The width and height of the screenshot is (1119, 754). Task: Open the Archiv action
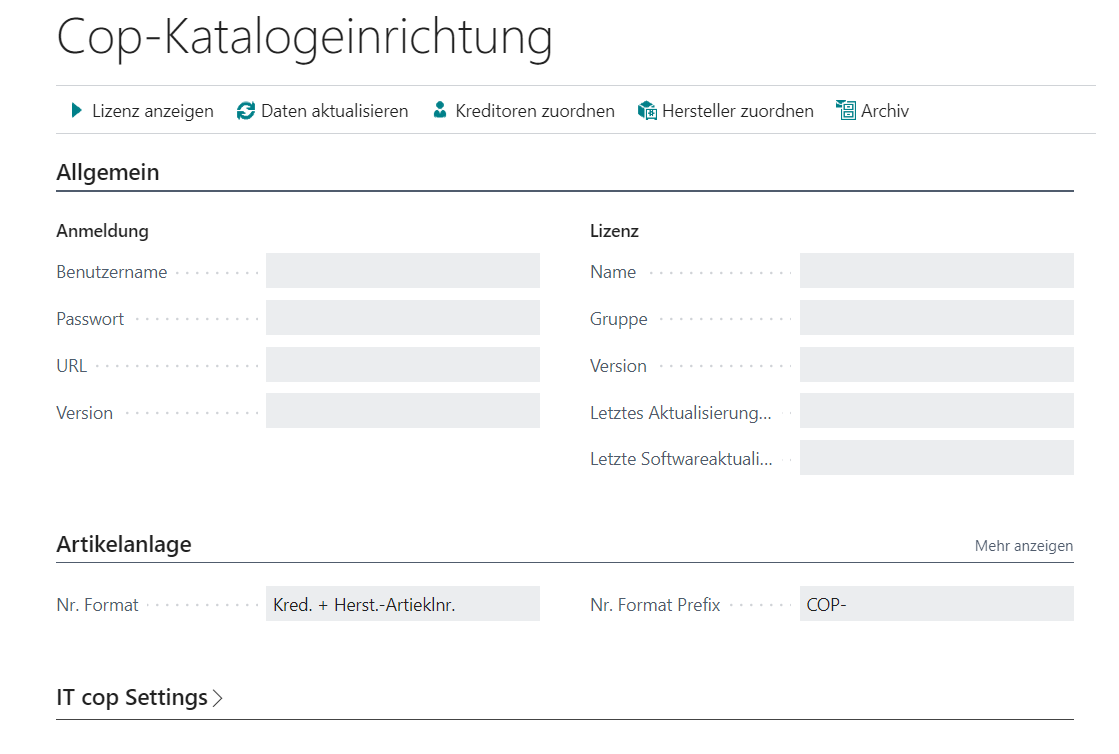point(884,111)
